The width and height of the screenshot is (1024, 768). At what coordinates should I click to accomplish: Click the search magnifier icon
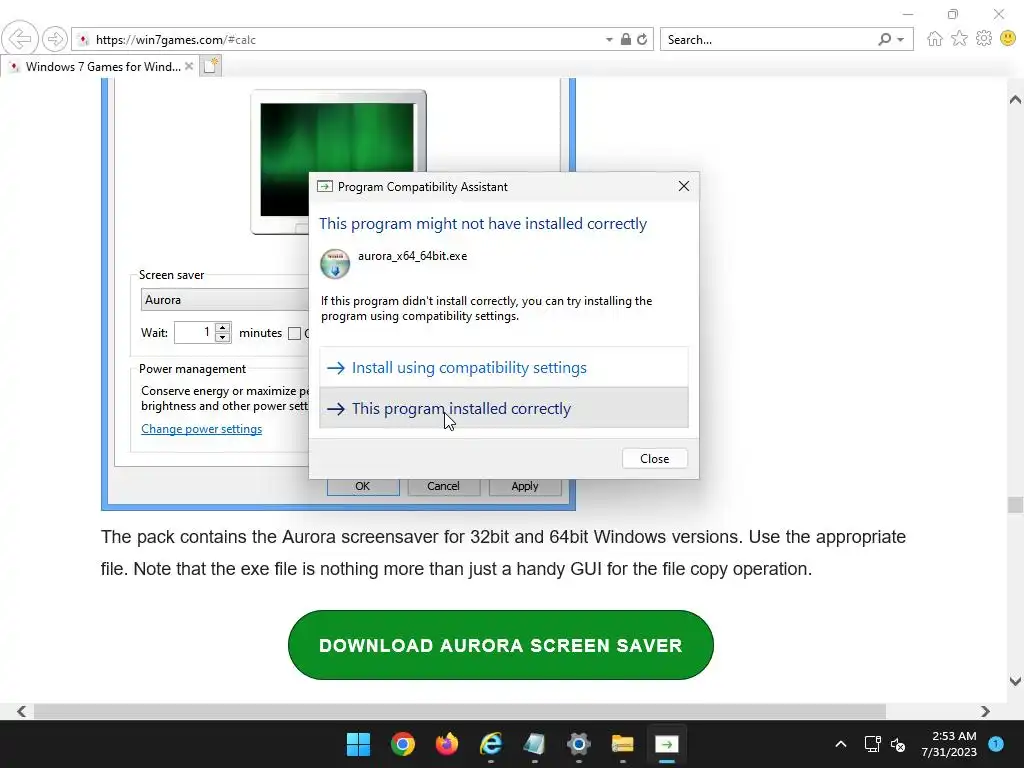884,39
